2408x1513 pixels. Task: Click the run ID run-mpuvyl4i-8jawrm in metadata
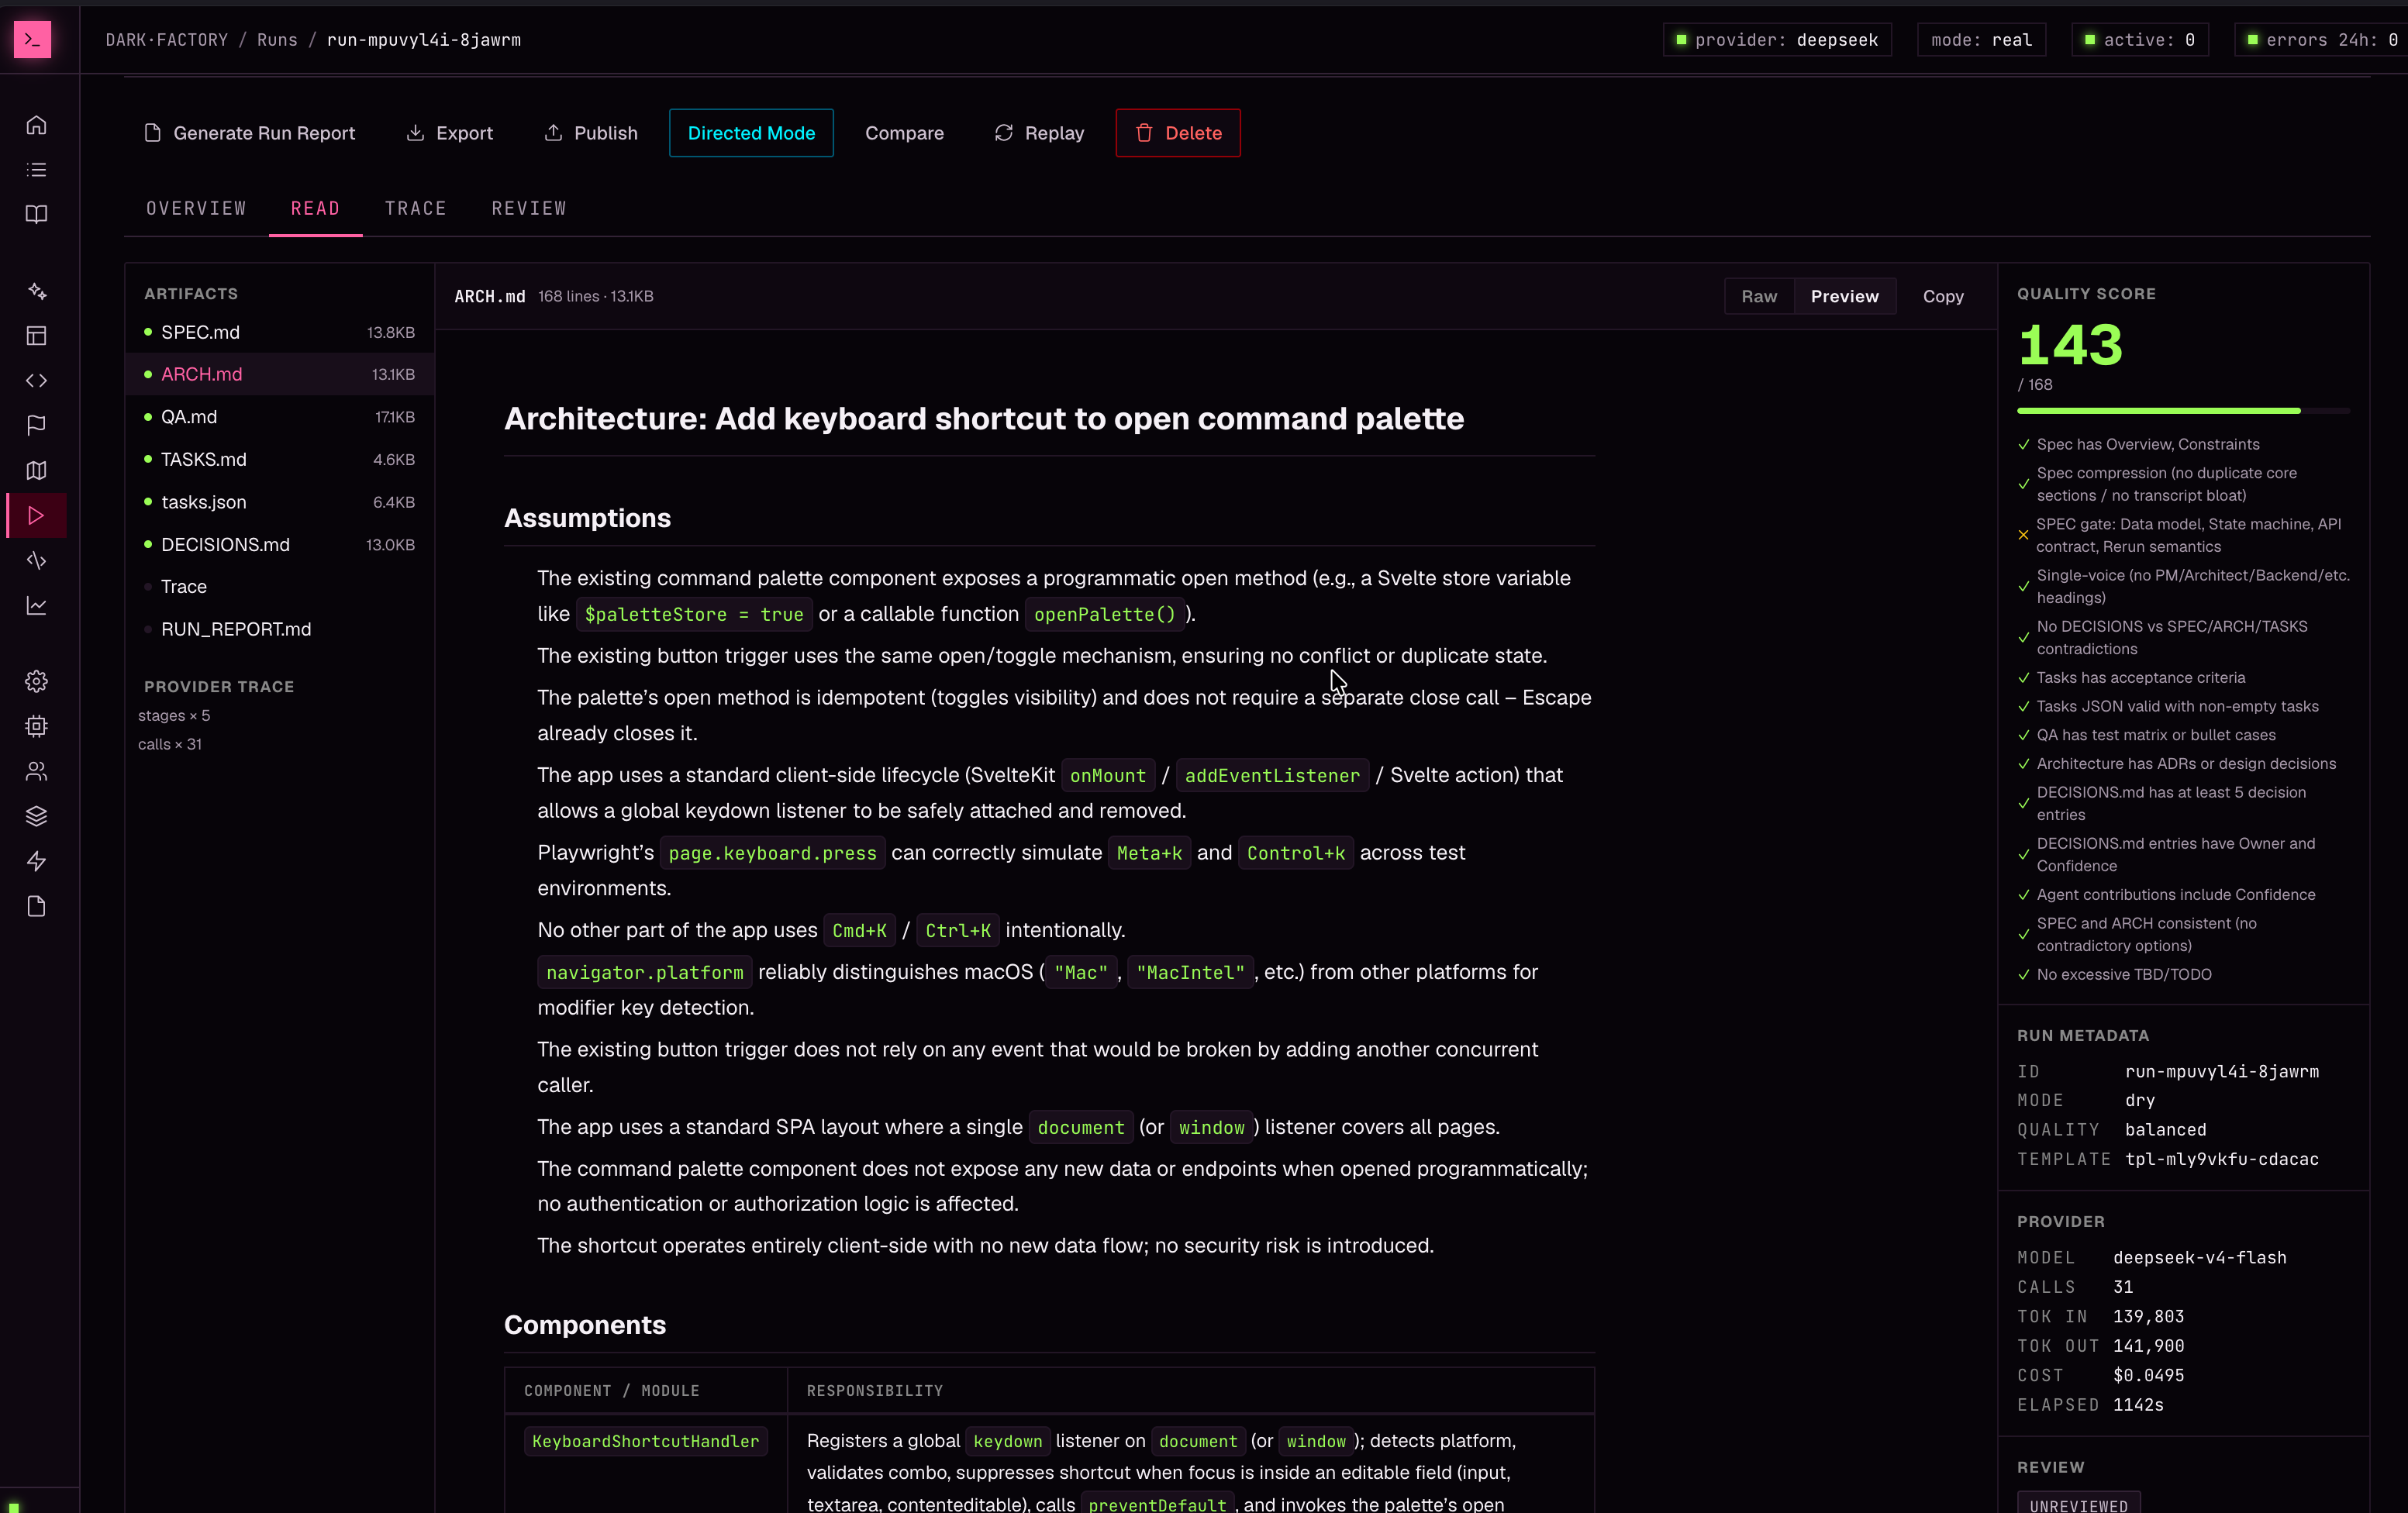2221,1071
